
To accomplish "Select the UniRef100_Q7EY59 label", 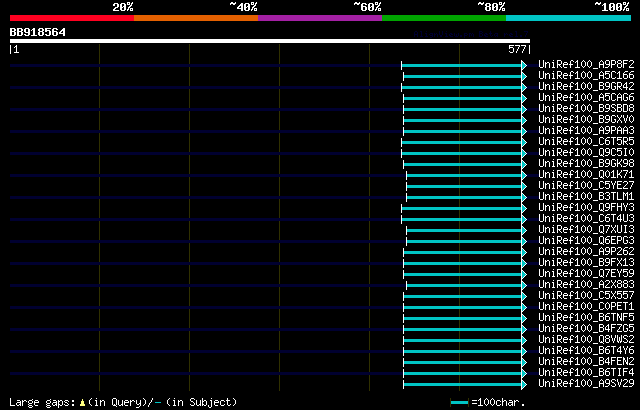I will coord(586,274).
